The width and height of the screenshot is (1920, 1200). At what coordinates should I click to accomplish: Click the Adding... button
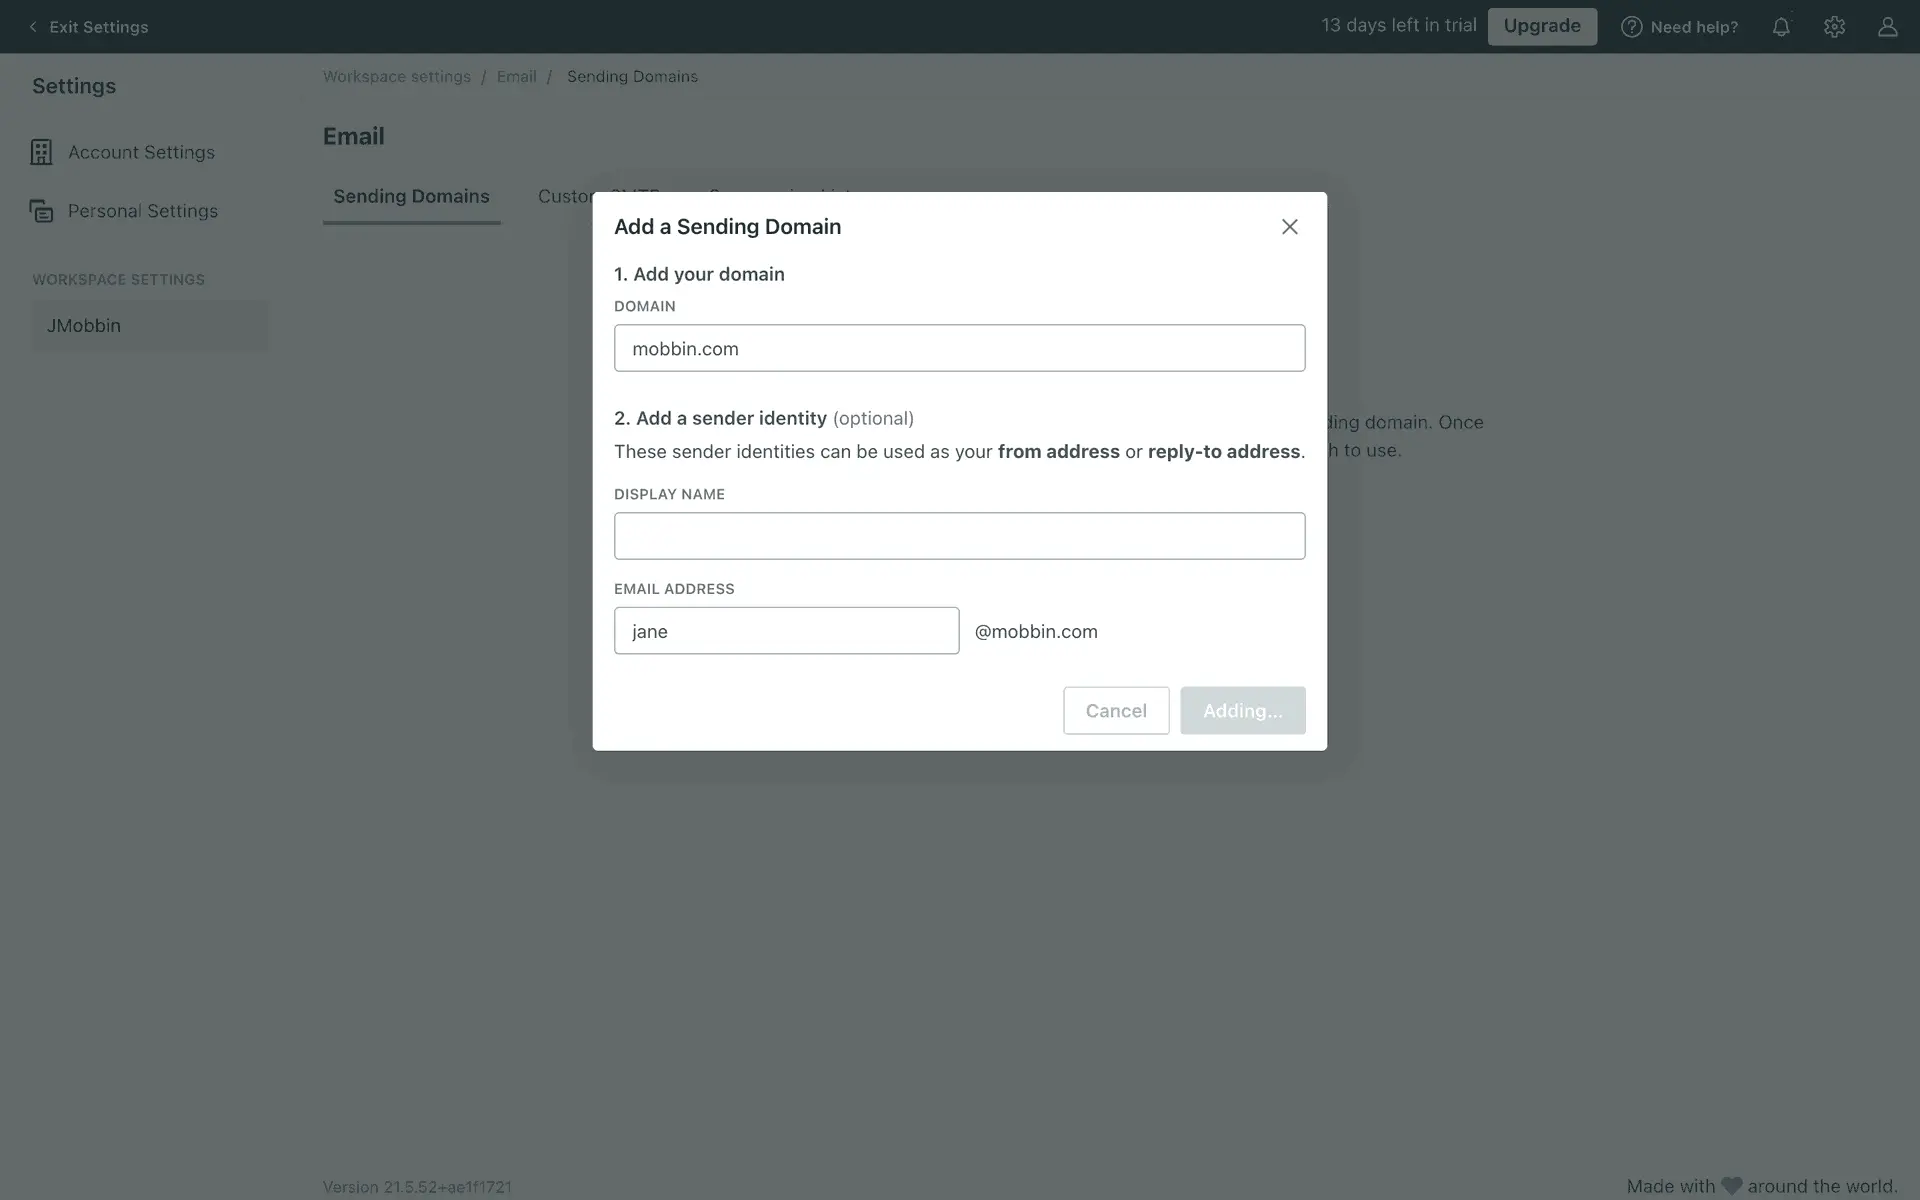[1242, 710]
